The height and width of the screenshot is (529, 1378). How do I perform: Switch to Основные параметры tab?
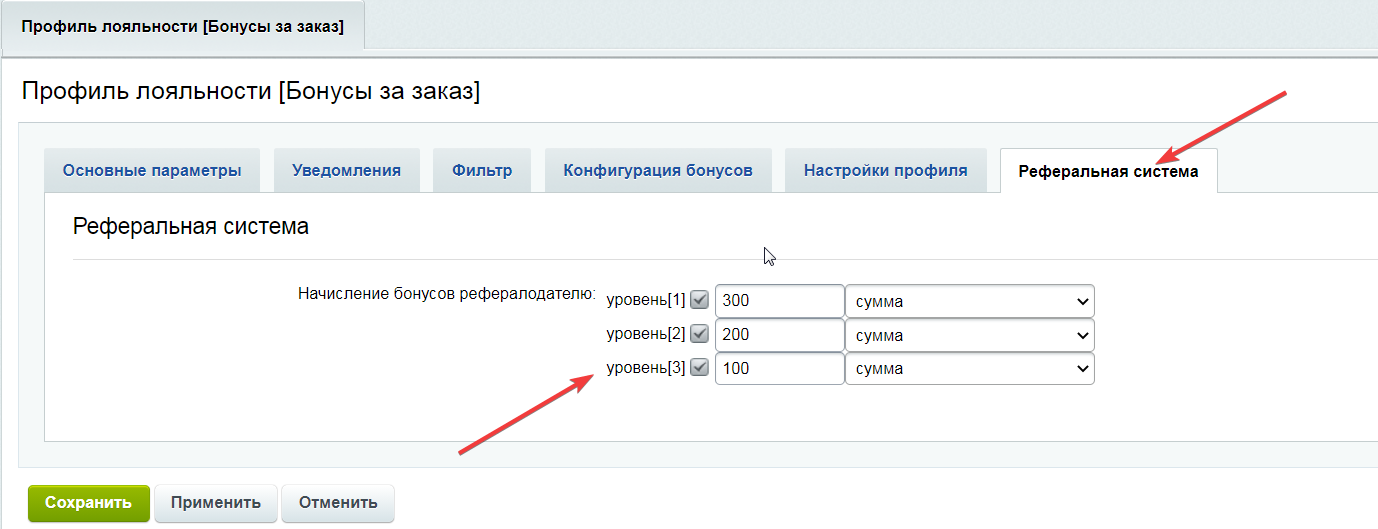coord(152,170)
